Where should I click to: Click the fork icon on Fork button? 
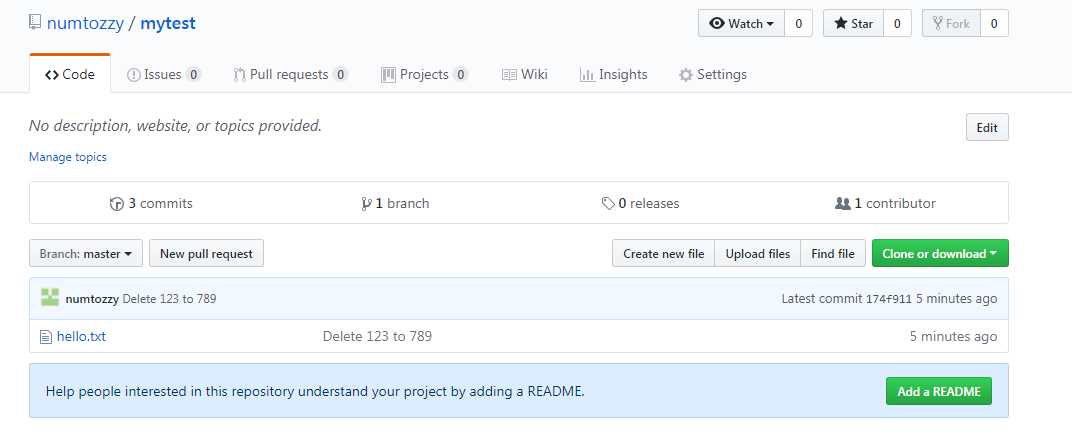point(939,23)
